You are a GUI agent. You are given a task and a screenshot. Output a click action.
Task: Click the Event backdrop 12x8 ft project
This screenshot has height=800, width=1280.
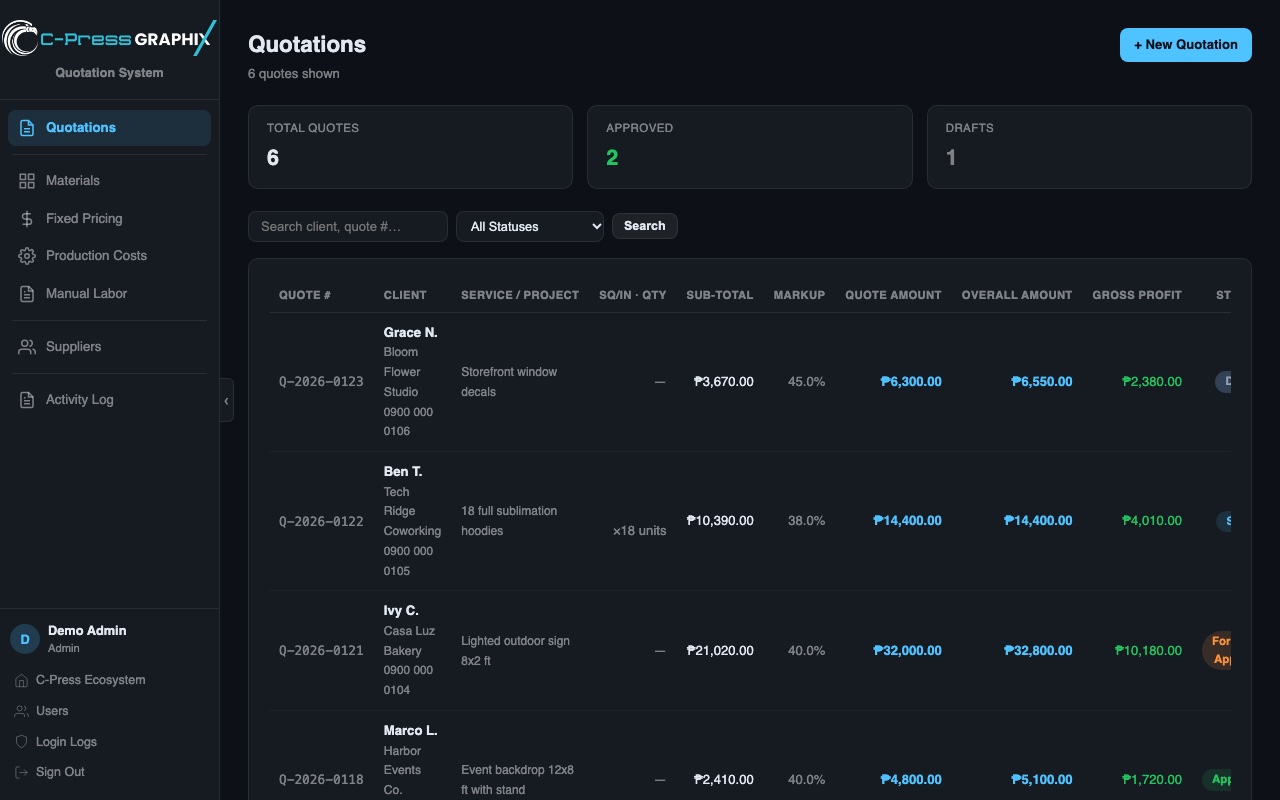517,780
